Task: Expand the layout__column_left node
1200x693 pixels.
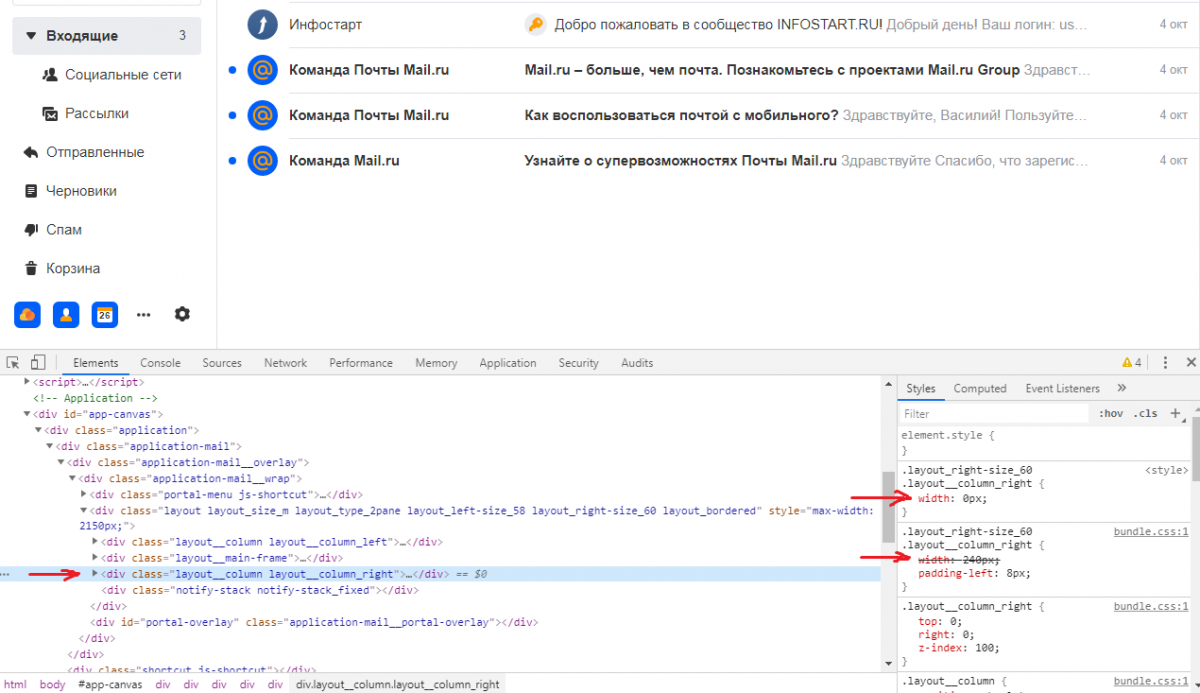Action: (95, 542)
